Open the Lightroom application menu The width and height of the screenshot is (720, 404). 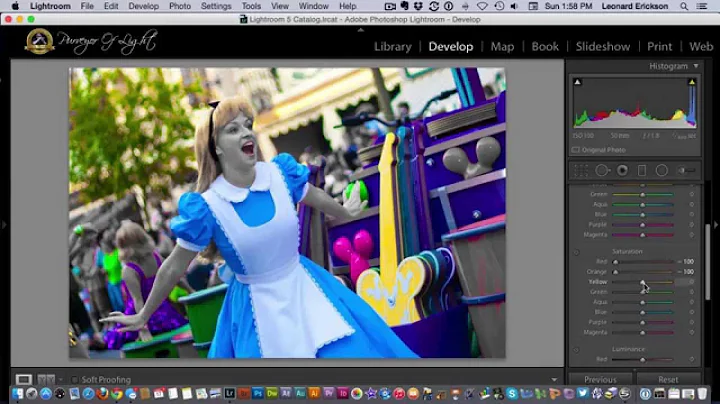(50, 6)
